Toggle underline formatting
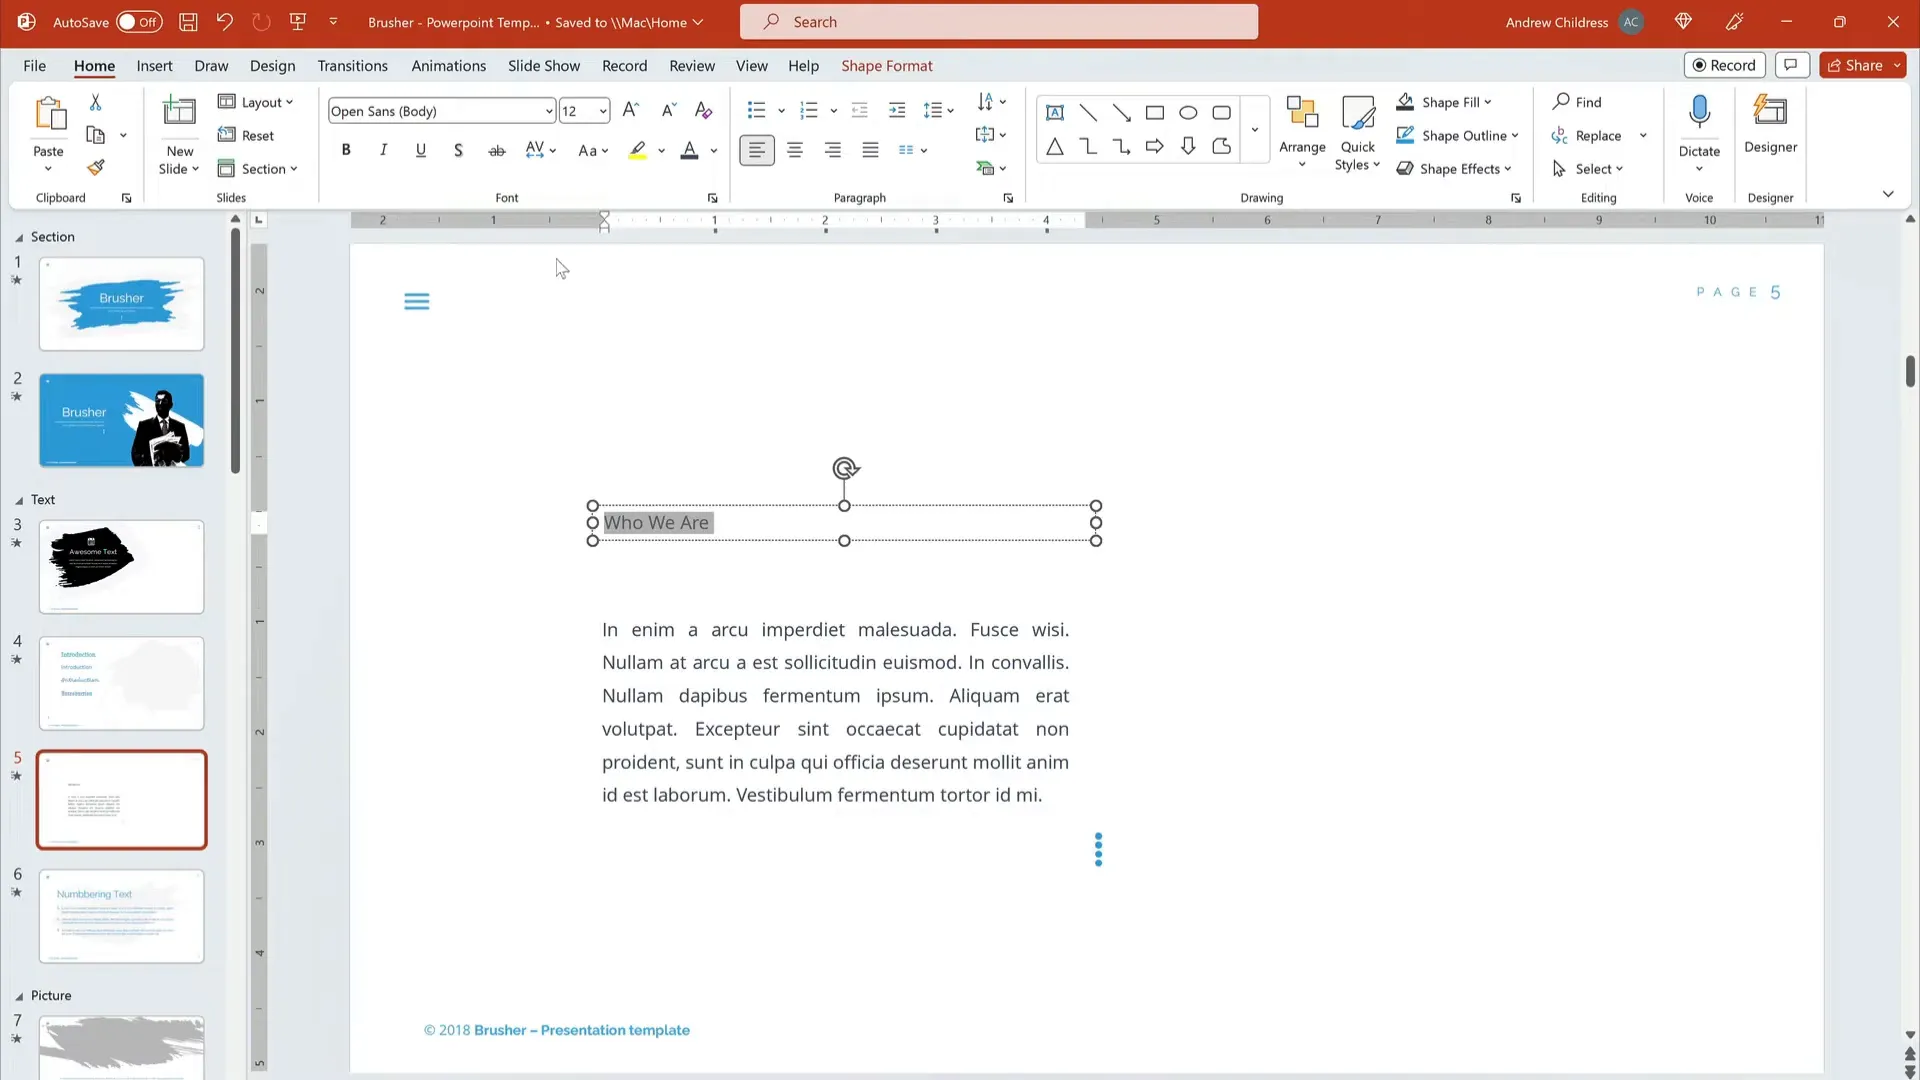1920x1080 pixels. click(x=421, y=150)
